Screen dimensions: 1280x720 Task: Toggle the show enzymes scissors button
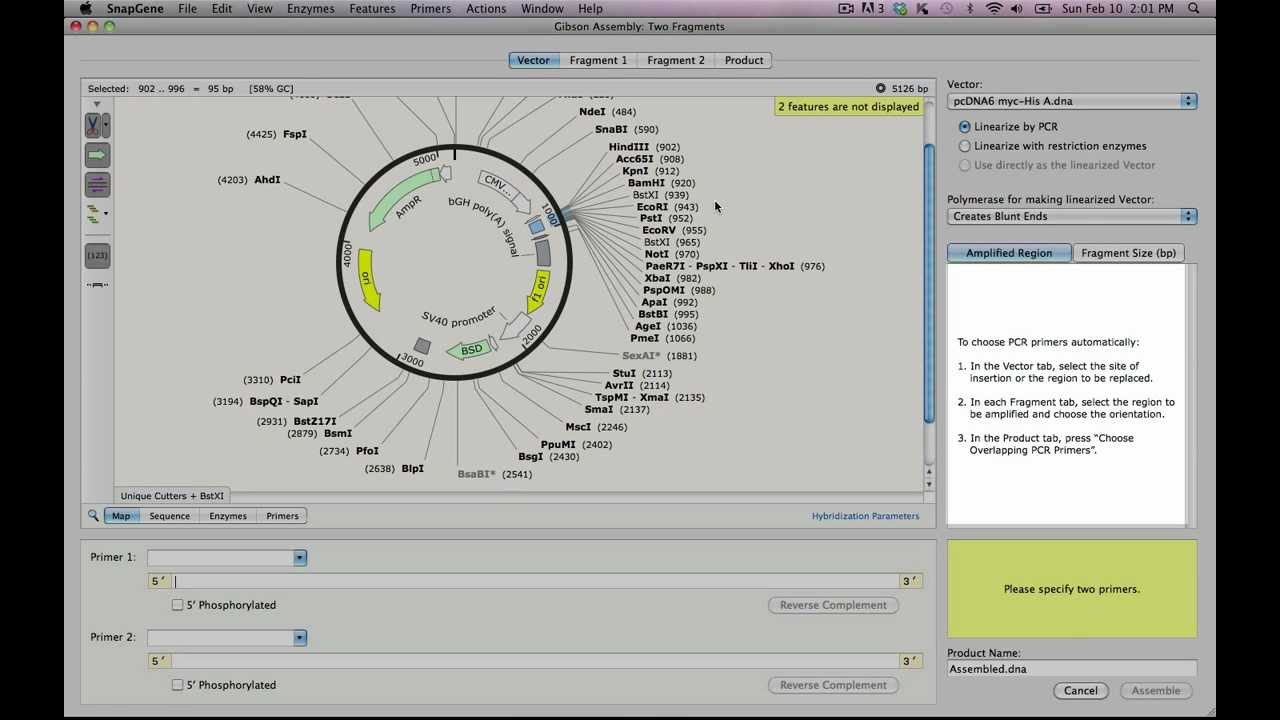point(93,125)
